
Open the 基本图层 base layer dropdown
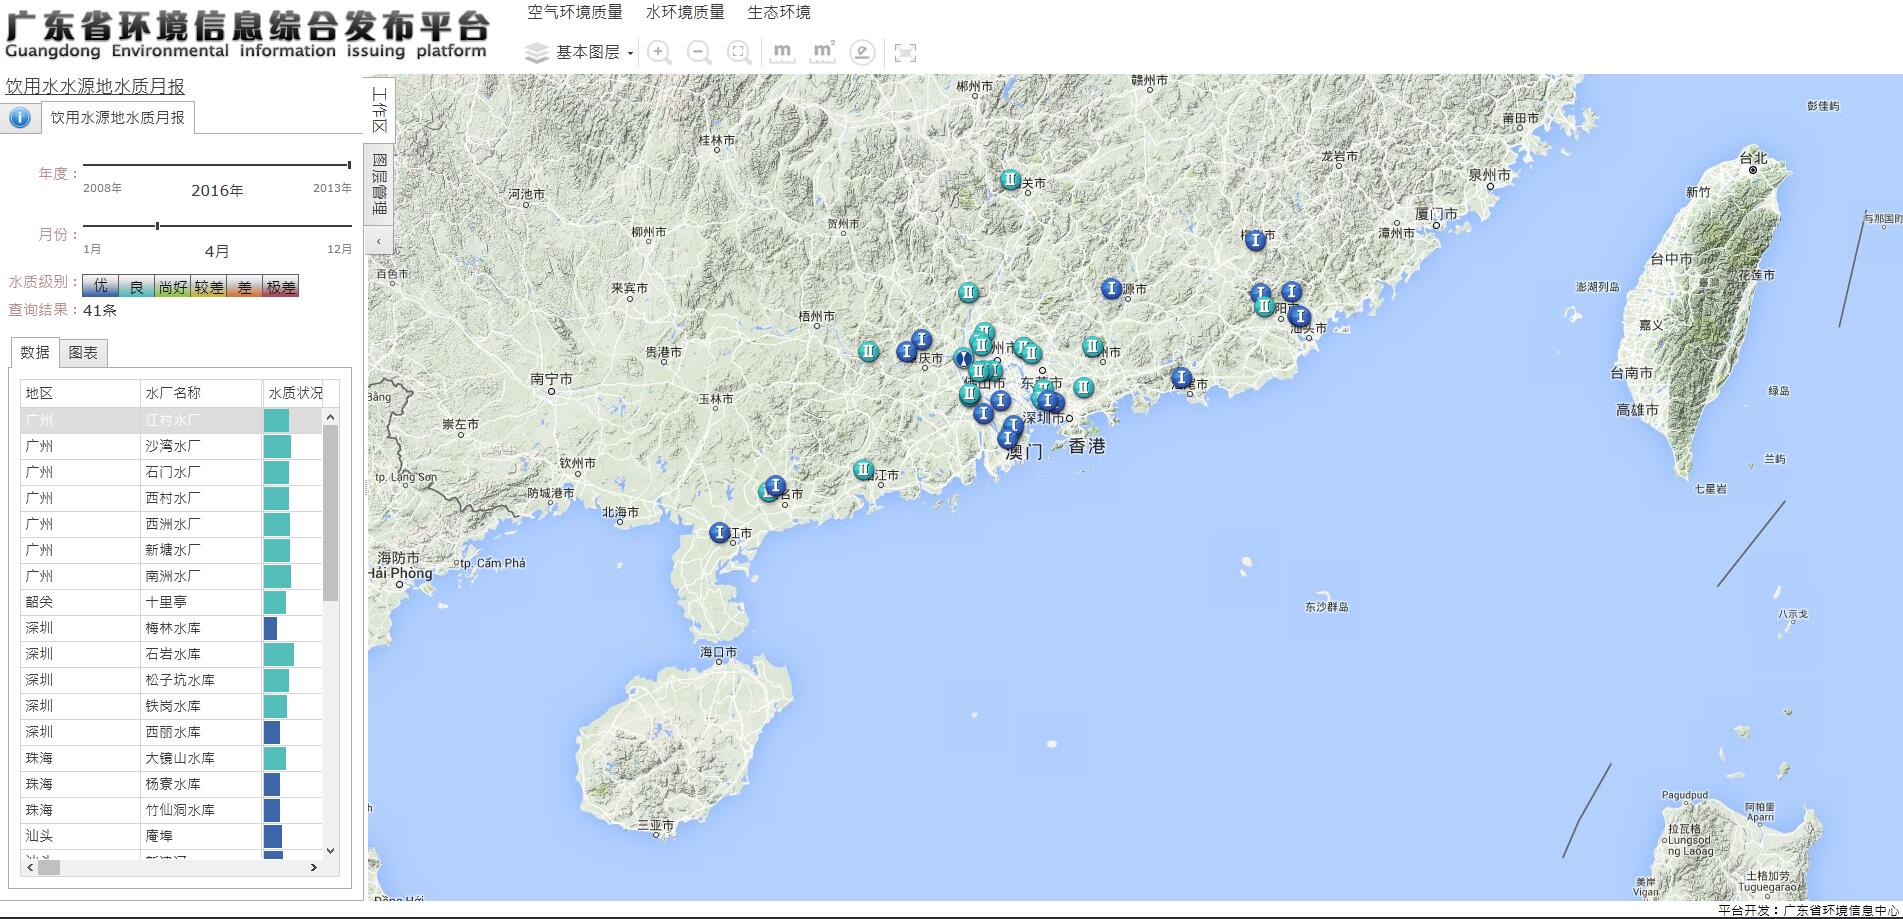(x=580, y=53)
